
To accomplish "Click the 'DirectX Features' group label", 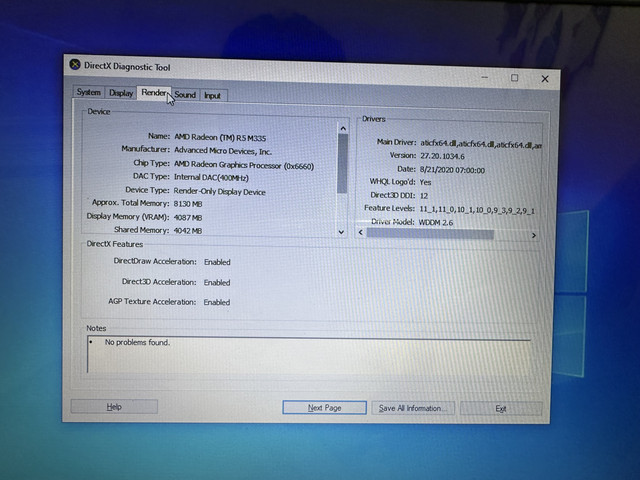I will point(115,244).
